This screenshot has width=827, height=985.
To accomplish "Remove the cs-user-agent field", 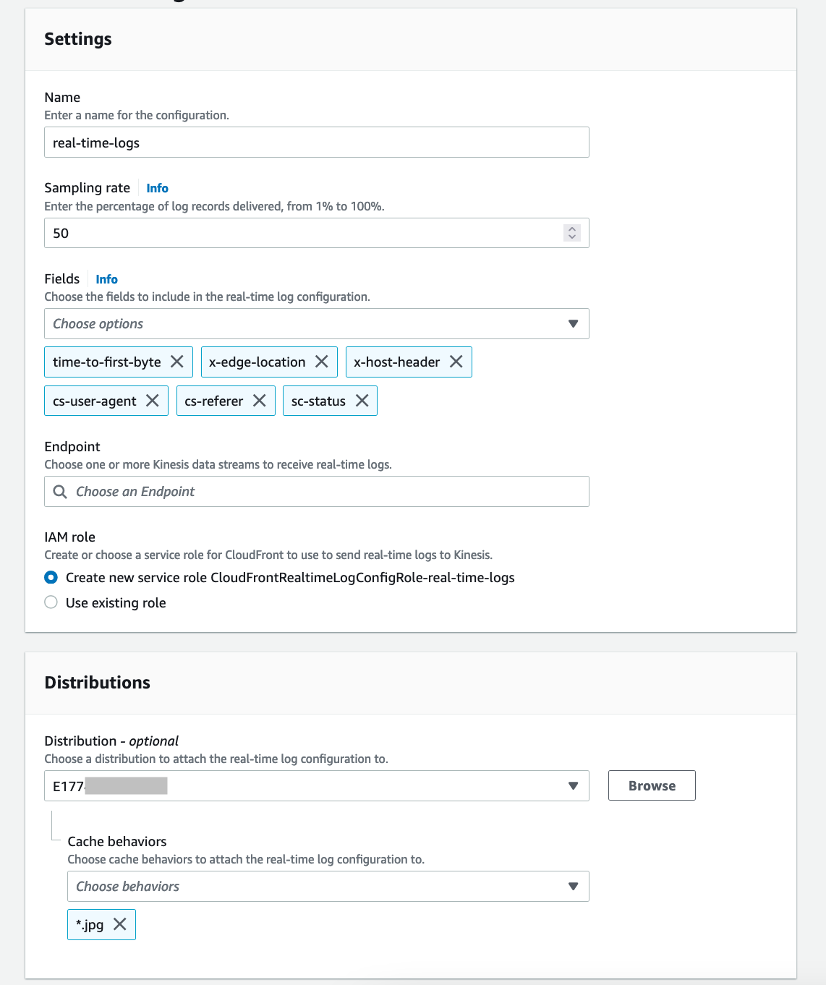I will point(152,400).
